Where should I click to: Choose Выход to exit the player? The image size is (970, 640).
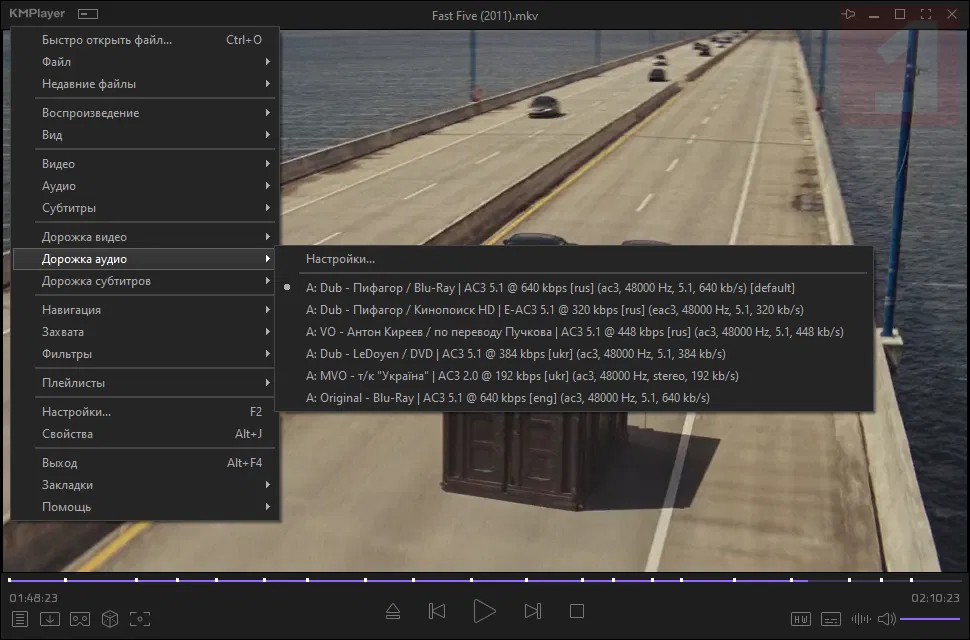[145, 463]
